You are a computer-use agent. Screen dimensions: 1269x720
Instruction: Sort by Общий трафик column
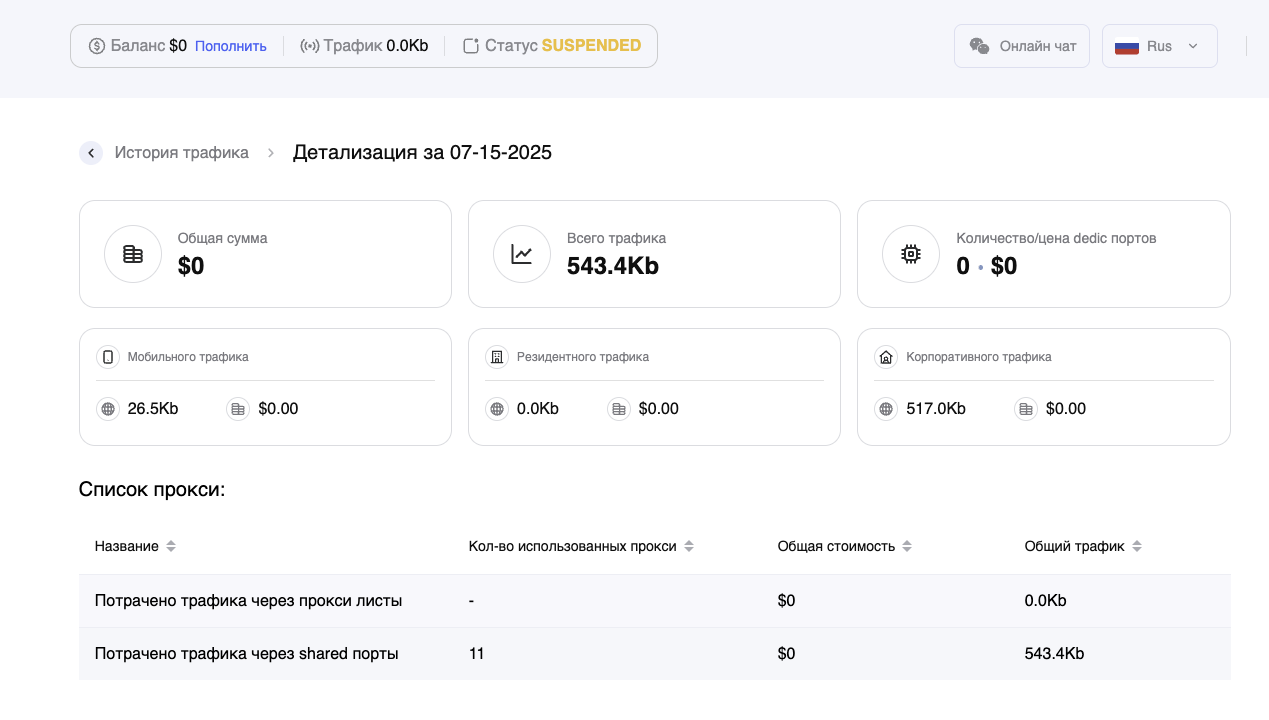pos(1136,547)
